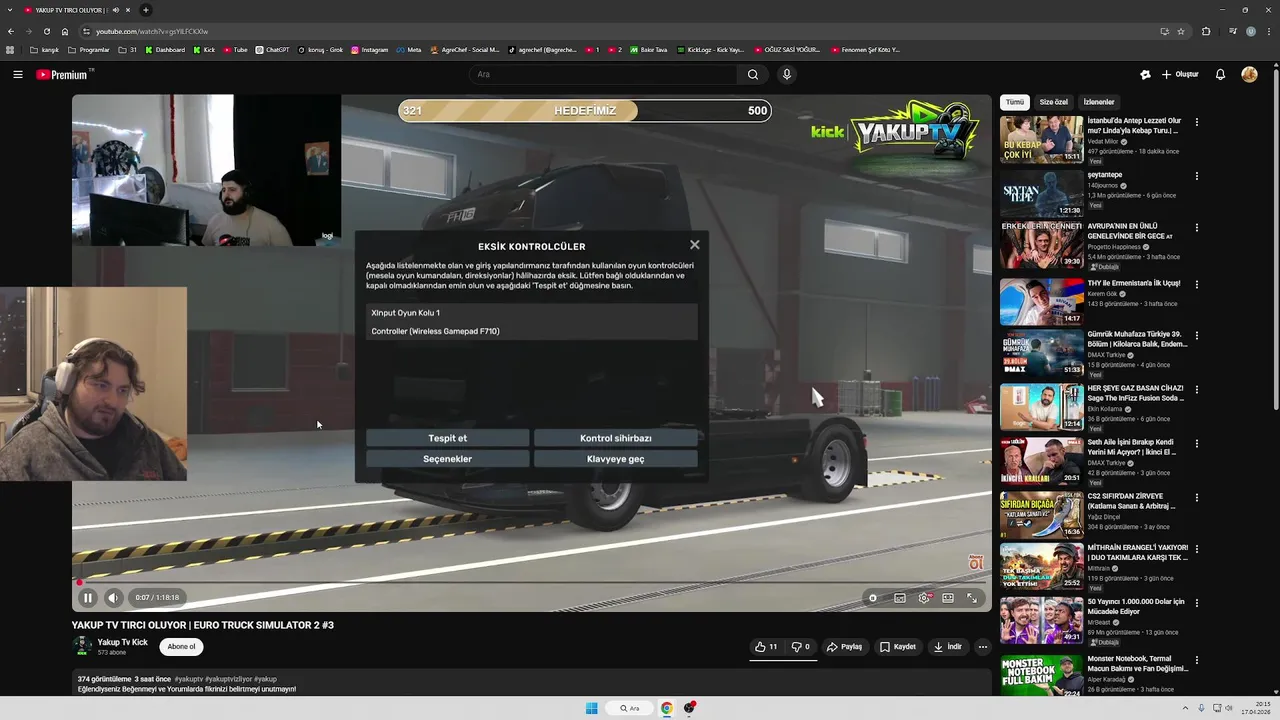Seek on the video progress bar

(531, 582)
